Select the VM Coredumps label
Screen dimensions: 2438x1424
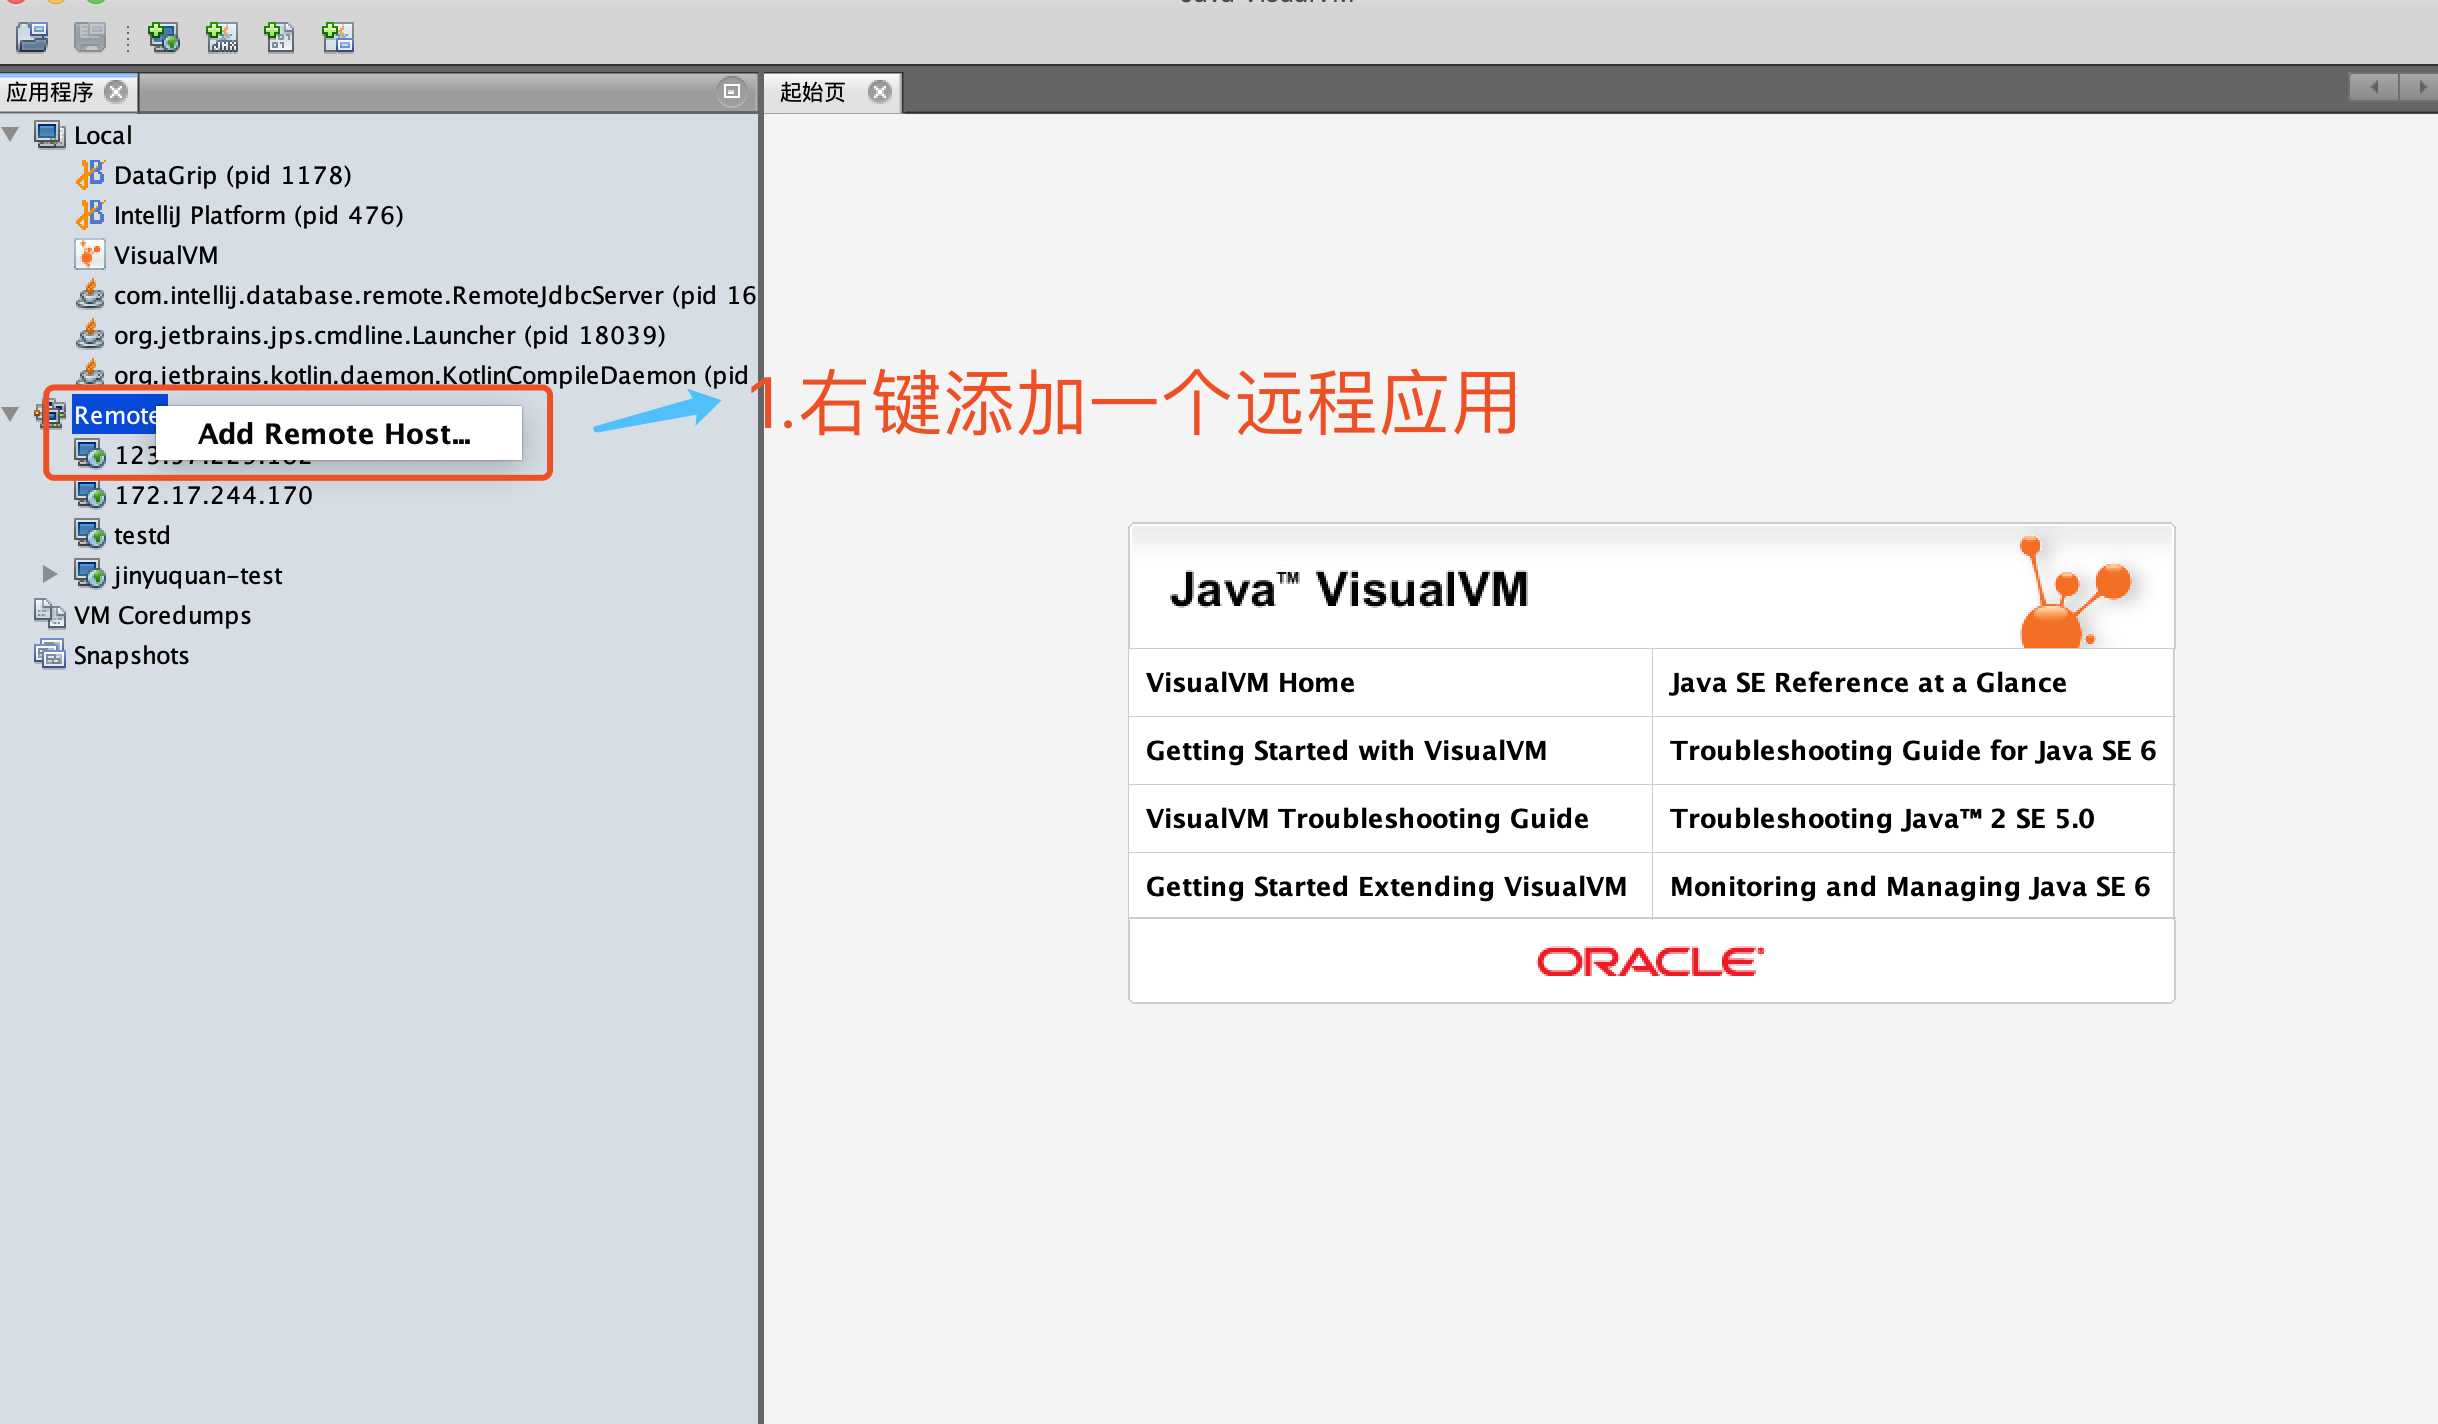[162, 615]
